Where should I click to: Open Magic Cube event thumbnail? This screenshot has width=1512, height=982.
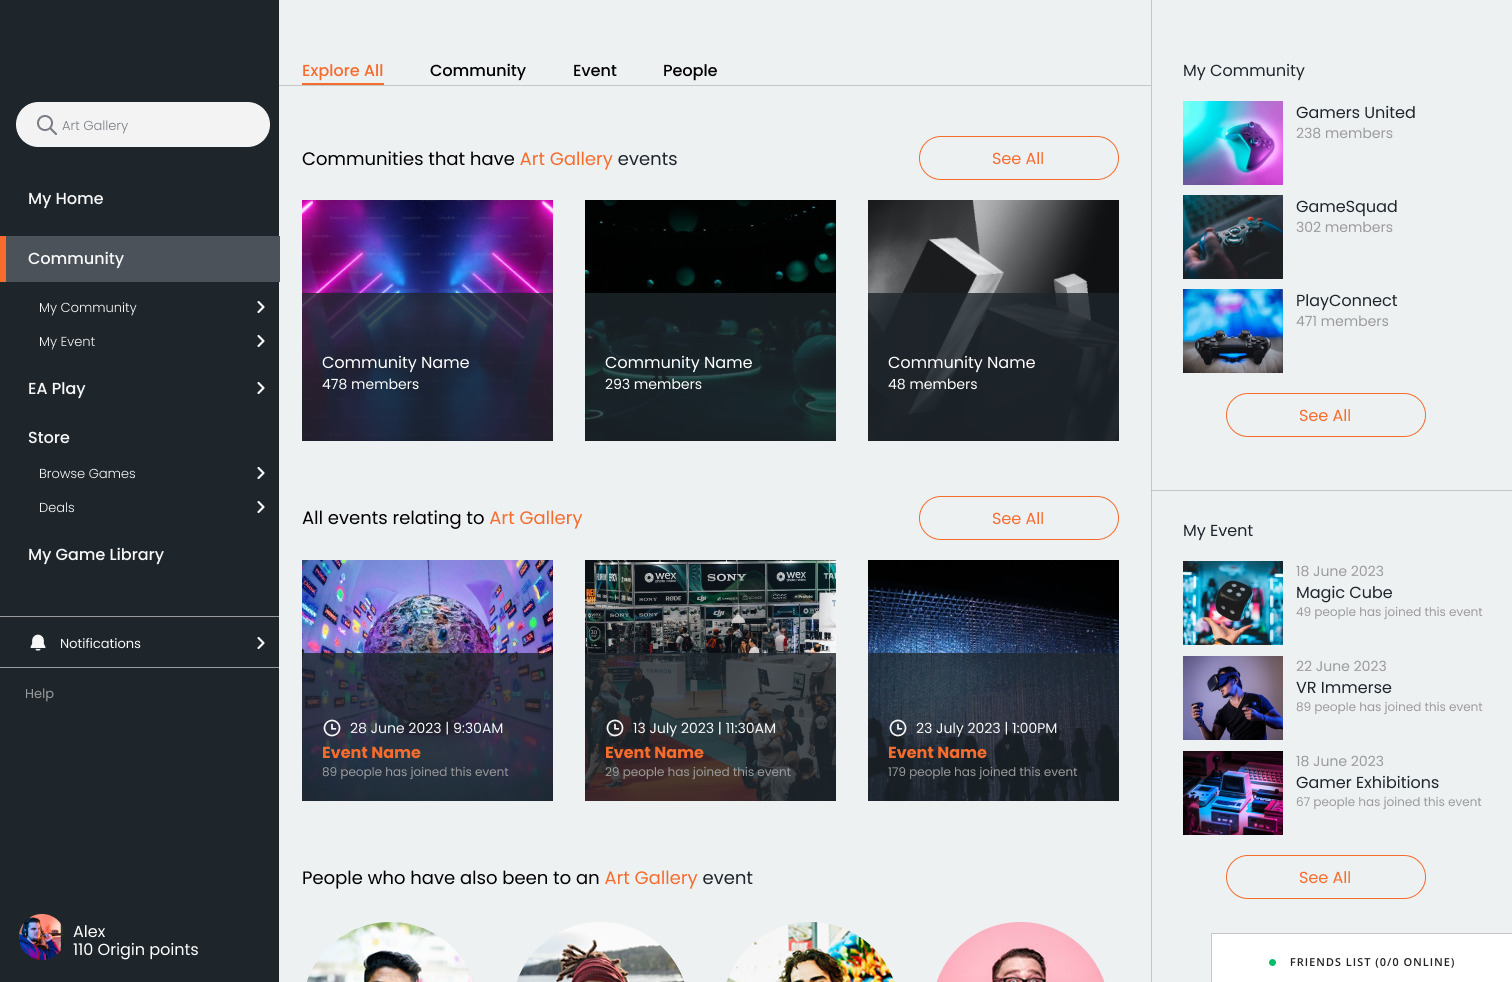point(1233,603)
